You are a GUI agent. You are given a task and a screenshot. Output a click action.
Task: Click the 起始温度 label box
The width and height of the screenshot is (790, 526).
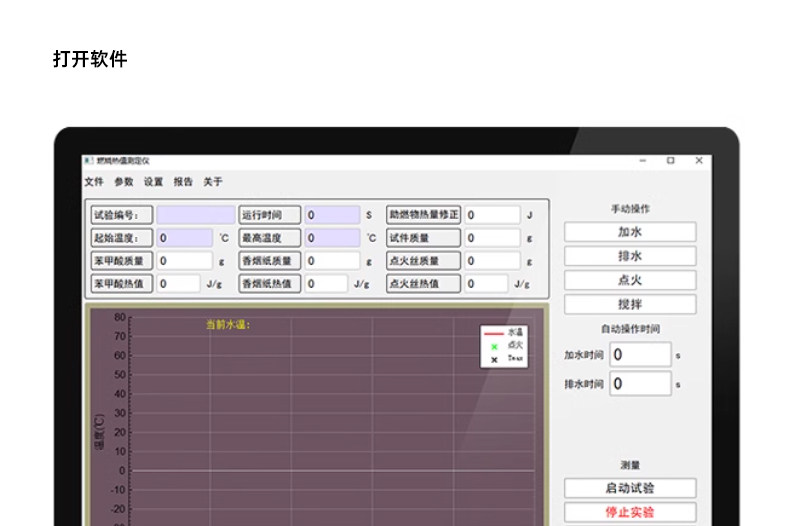pos(121,238)
